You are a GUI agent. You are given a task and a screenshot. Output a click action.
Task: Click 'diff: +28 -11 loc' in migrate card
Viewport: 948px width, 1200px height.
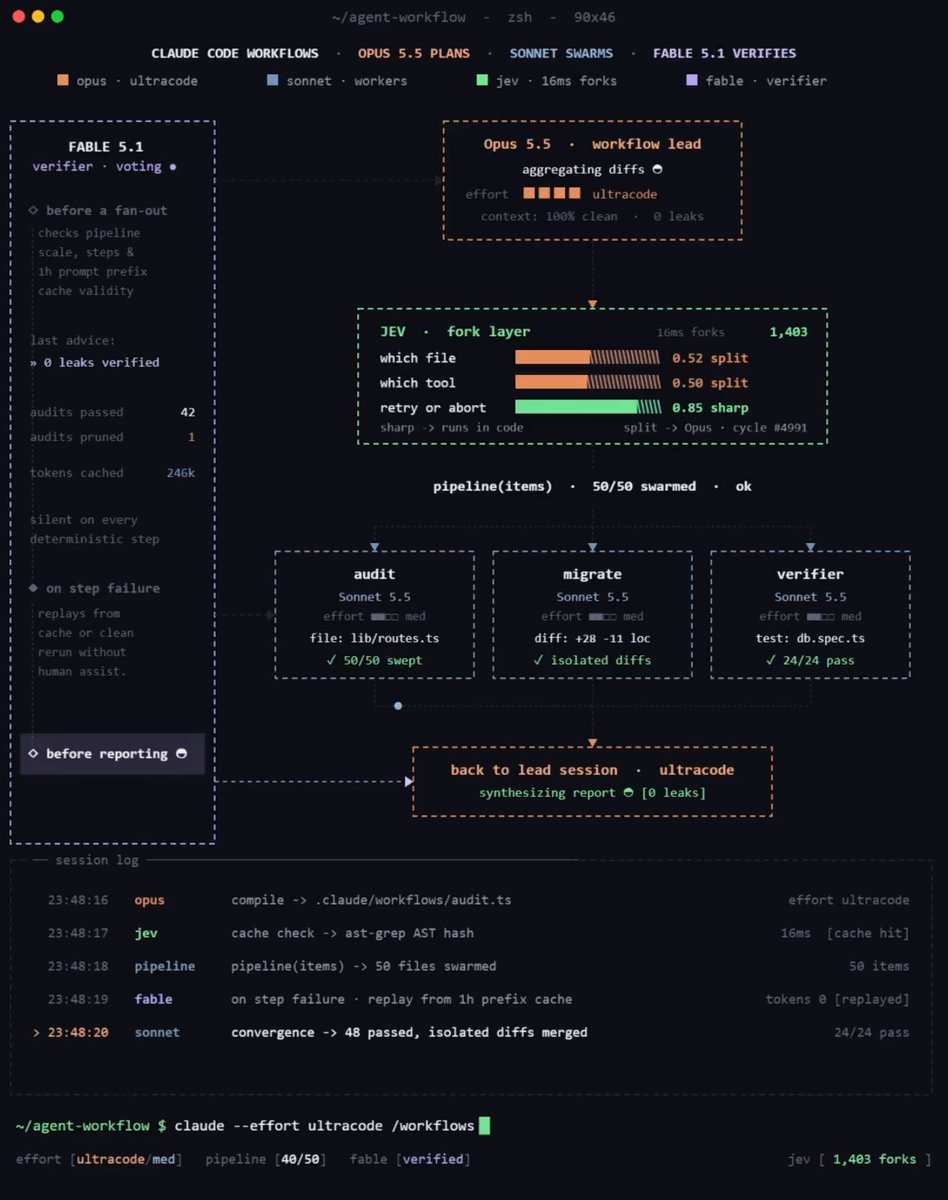click(592, 638)
